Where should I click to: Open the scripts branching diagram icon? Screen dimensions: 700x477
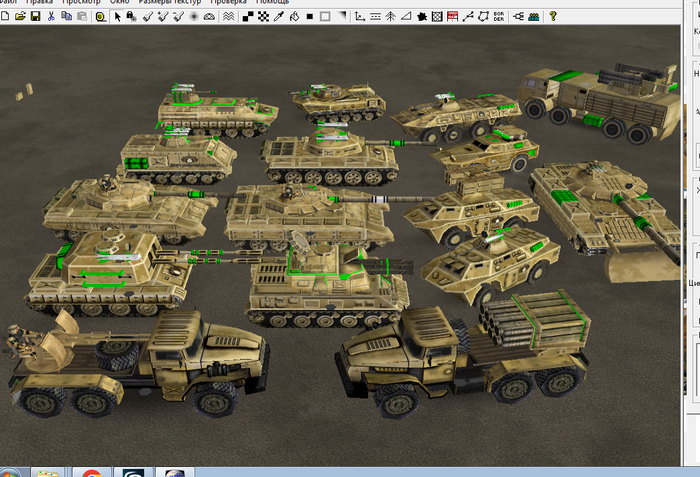(518, 17)
